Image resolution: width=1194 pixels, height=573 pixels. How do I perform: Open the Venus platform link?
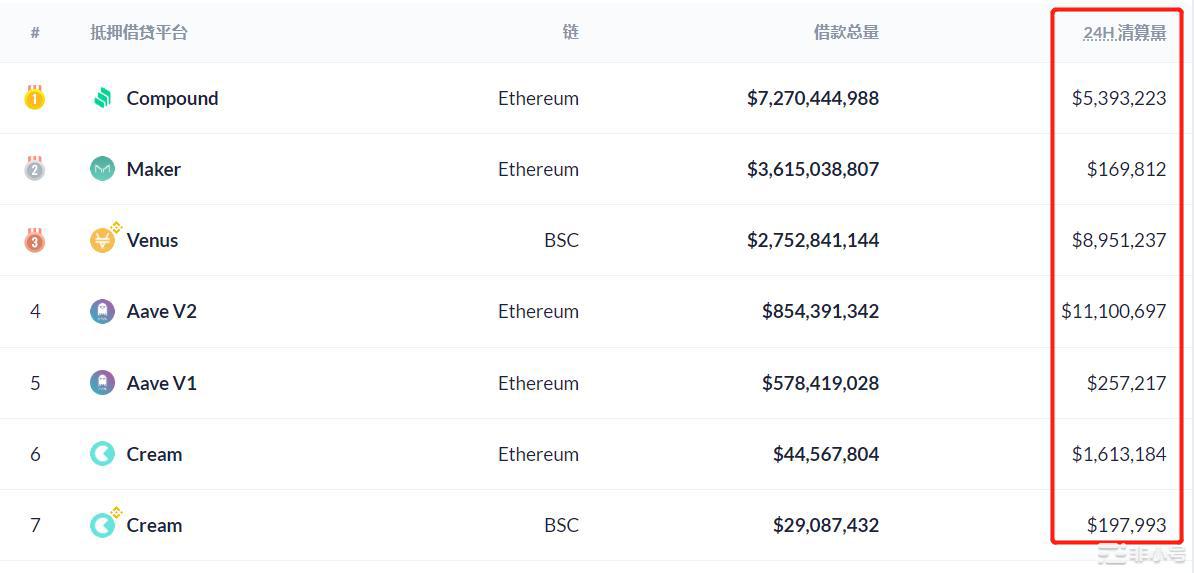pyautogui.click(x=152, y=240)
